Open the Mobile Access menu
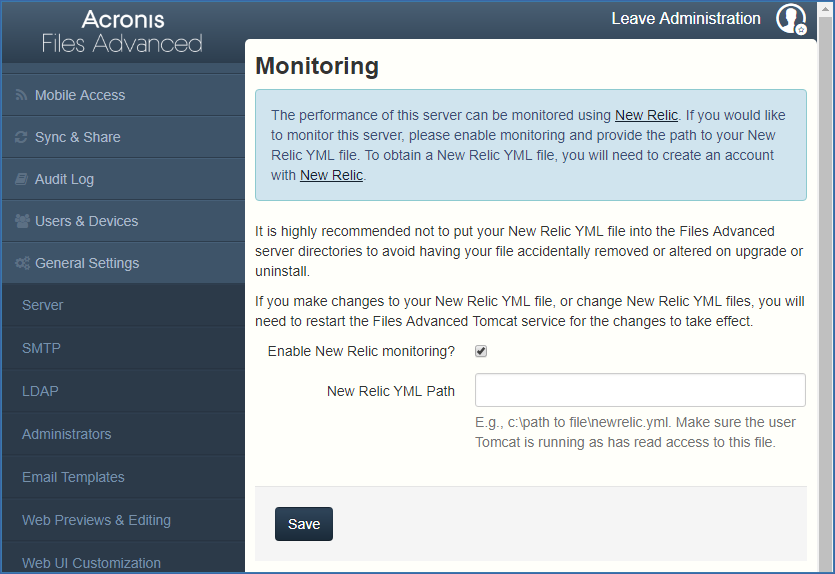 coord(124,95)
